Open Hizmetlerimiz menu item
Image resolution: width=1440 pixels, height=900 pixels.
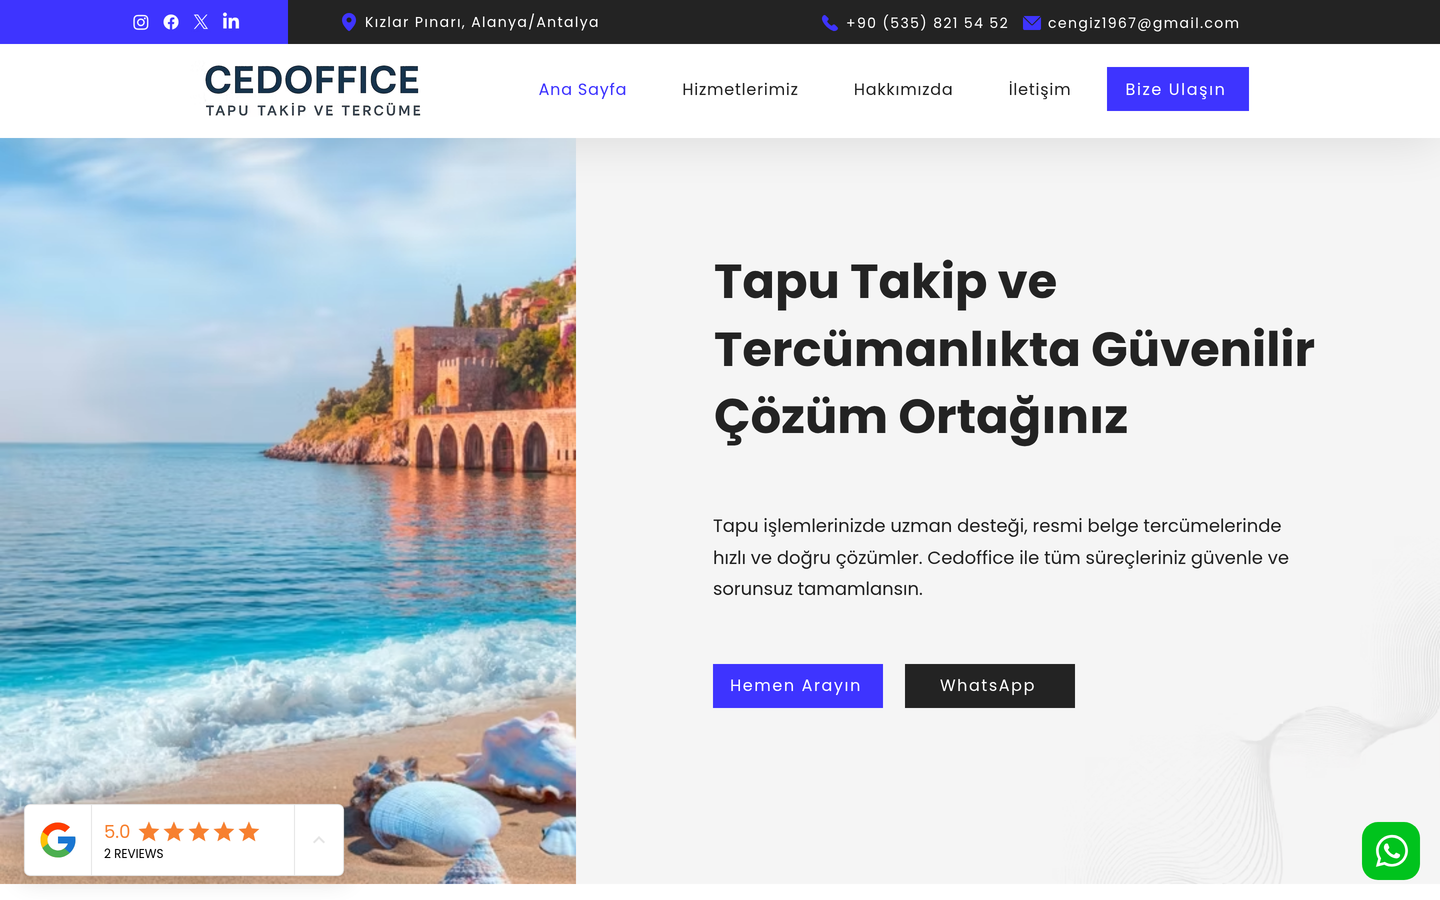[x=740, y=89]
